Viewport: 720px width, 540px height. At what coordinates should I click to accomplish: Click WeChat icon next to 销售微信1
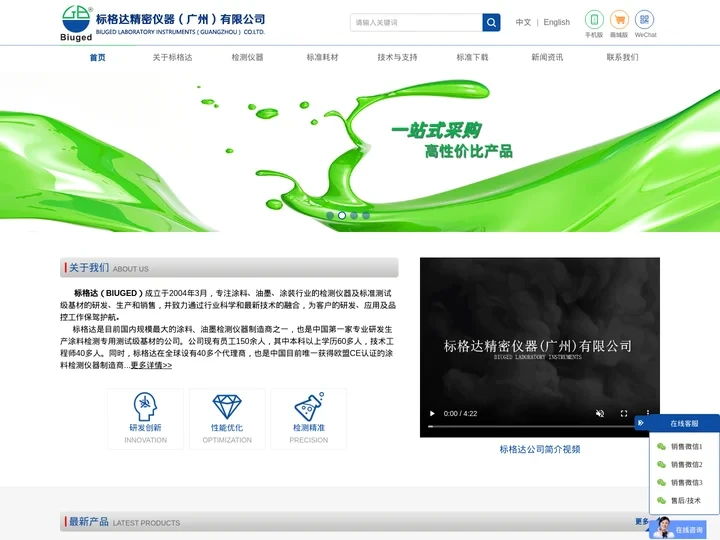(x=661, y=446)
